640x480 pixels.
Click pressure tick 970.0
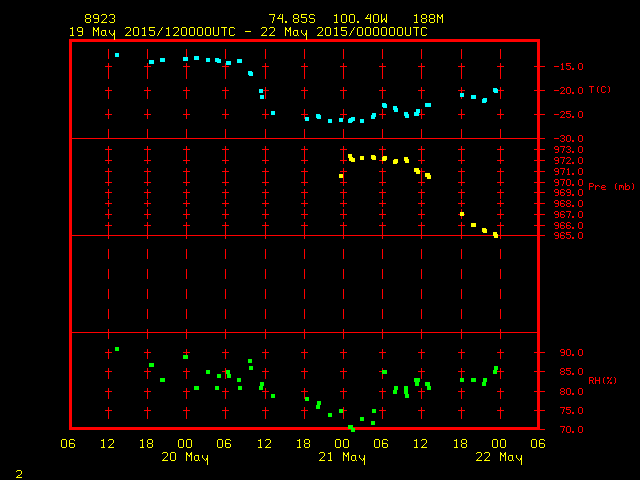(569, 182)
